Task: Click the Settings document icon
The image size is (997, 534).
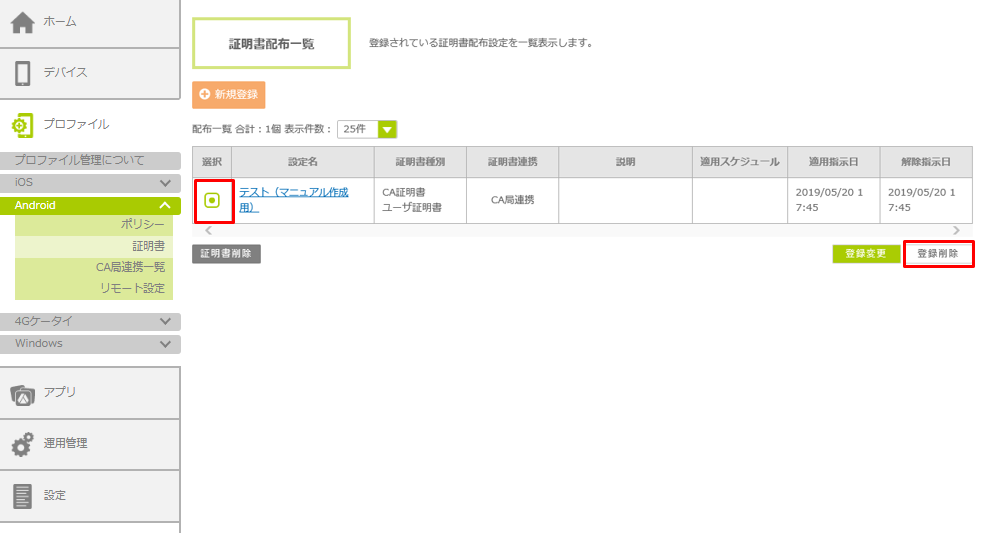Action: [22, 496]
